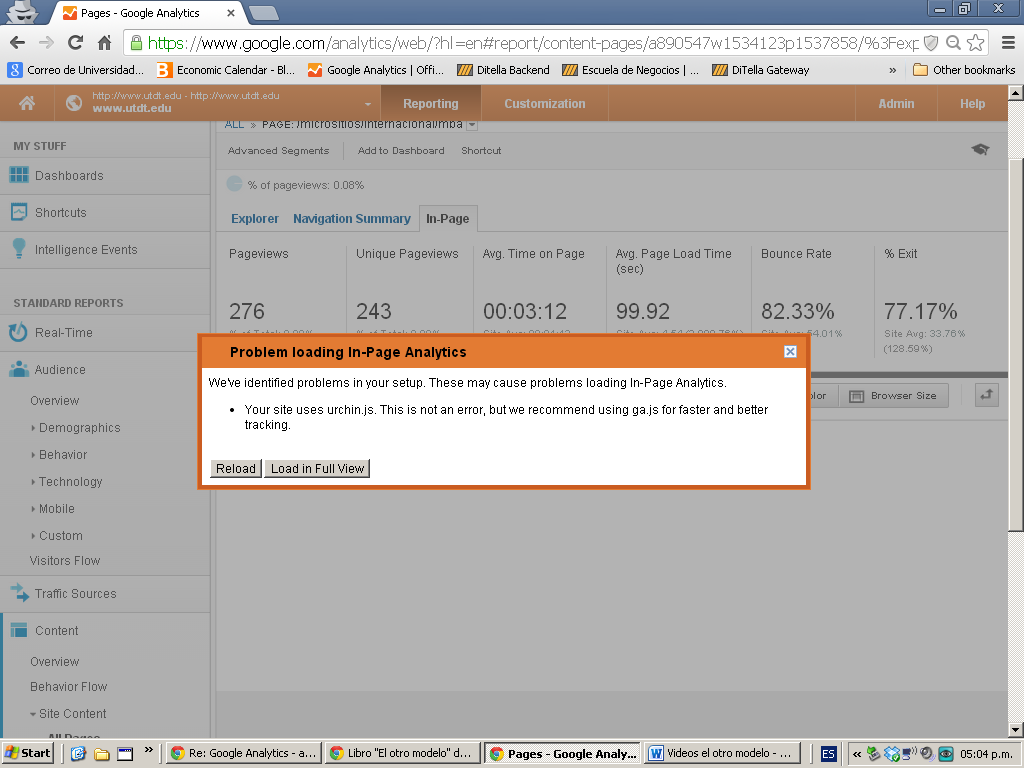Reload the page with the refresh icon
The width and height of the screenshot is (1024, 768).
[76, 43]
